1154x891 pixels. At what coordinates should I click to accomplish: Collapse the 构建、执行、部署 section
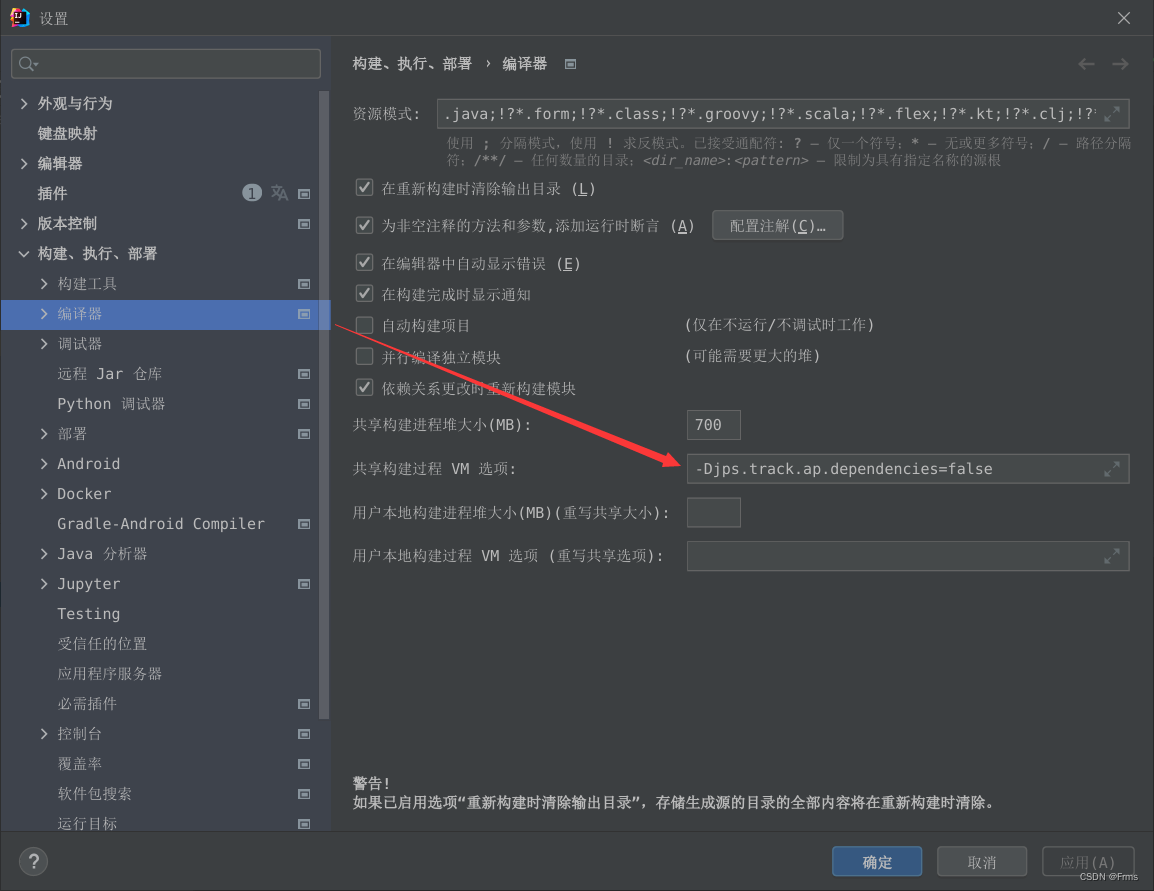[x=25, y=253]
